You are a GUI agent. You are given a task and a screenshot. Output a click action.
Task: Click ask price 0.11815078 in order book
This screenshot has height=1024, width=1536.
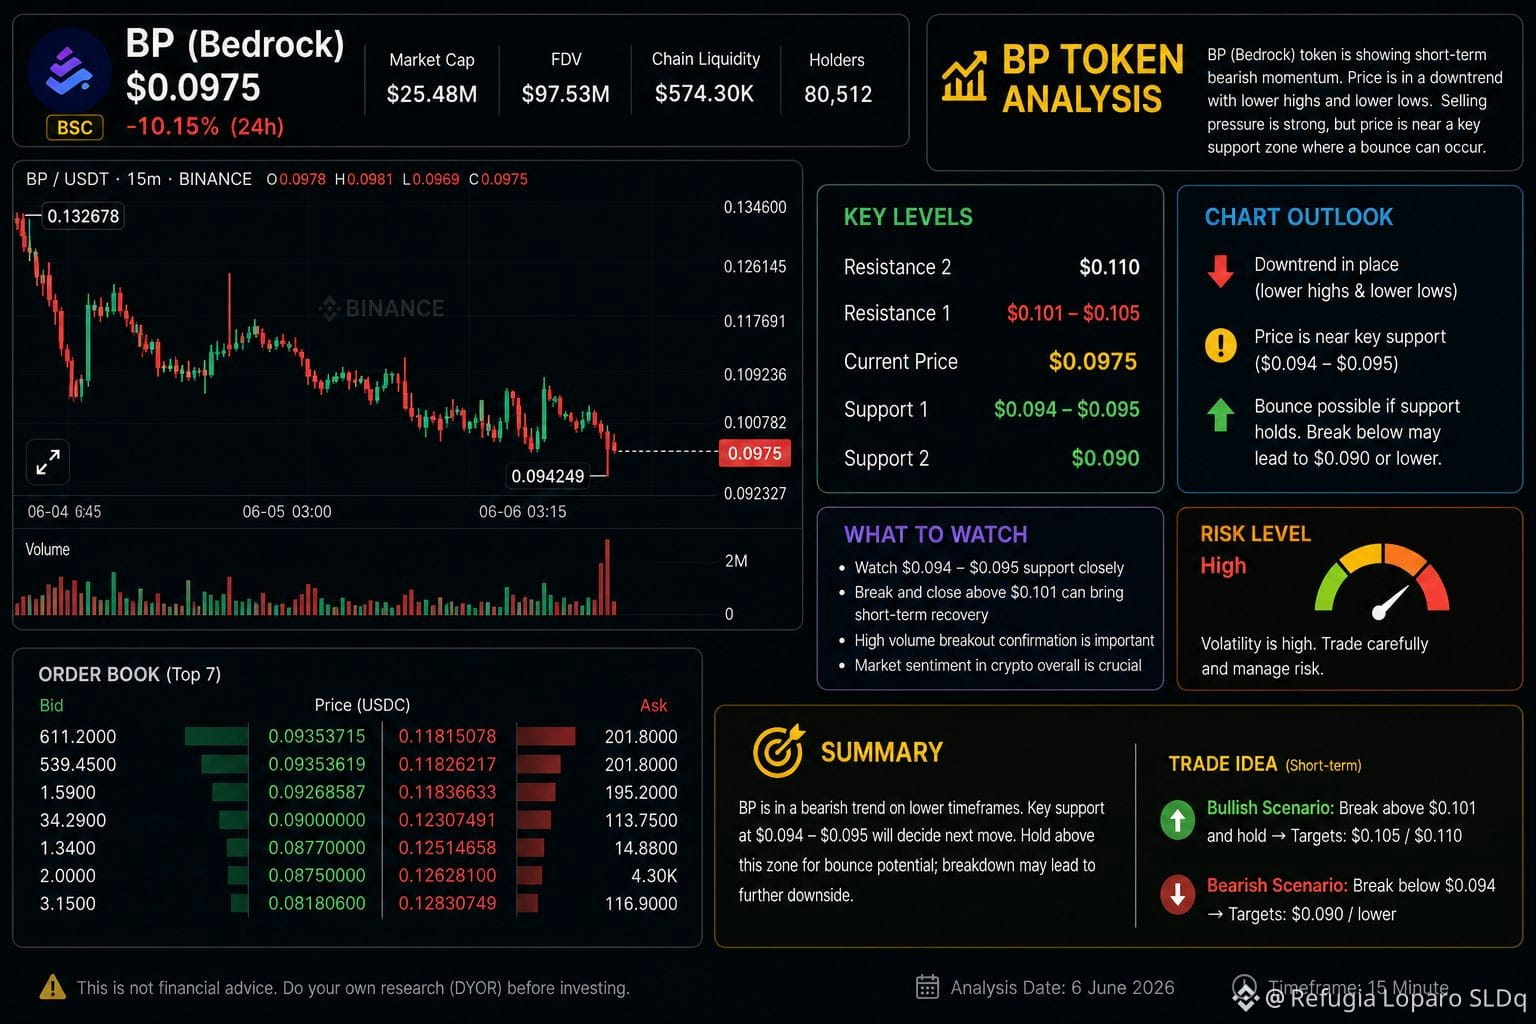click(447, 736)
